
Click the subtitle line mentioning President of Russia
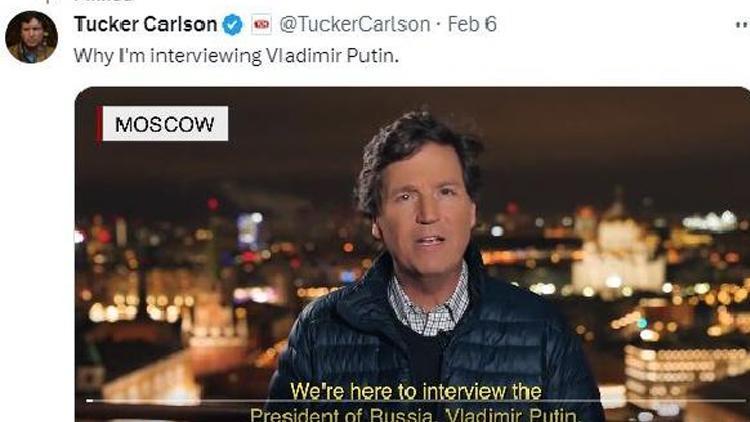(x=415, y=414)
